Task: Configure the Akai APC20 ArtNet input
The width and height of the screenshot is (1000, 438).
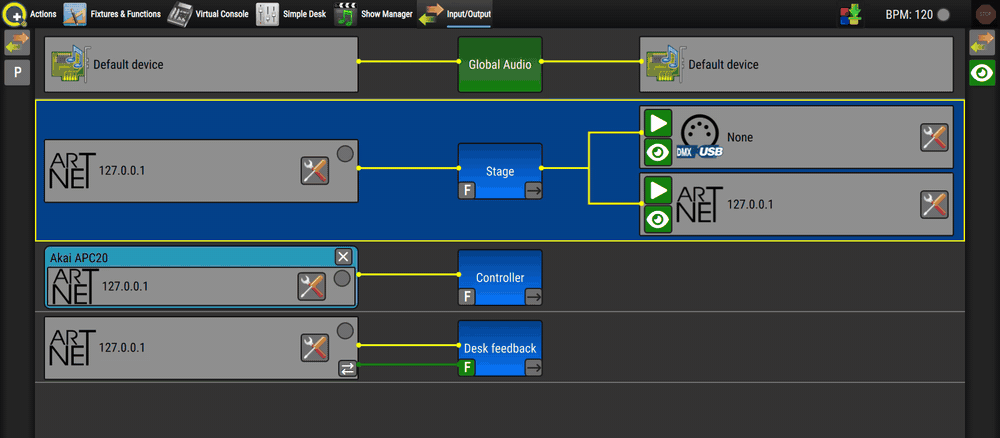Action: click(311, 286)
